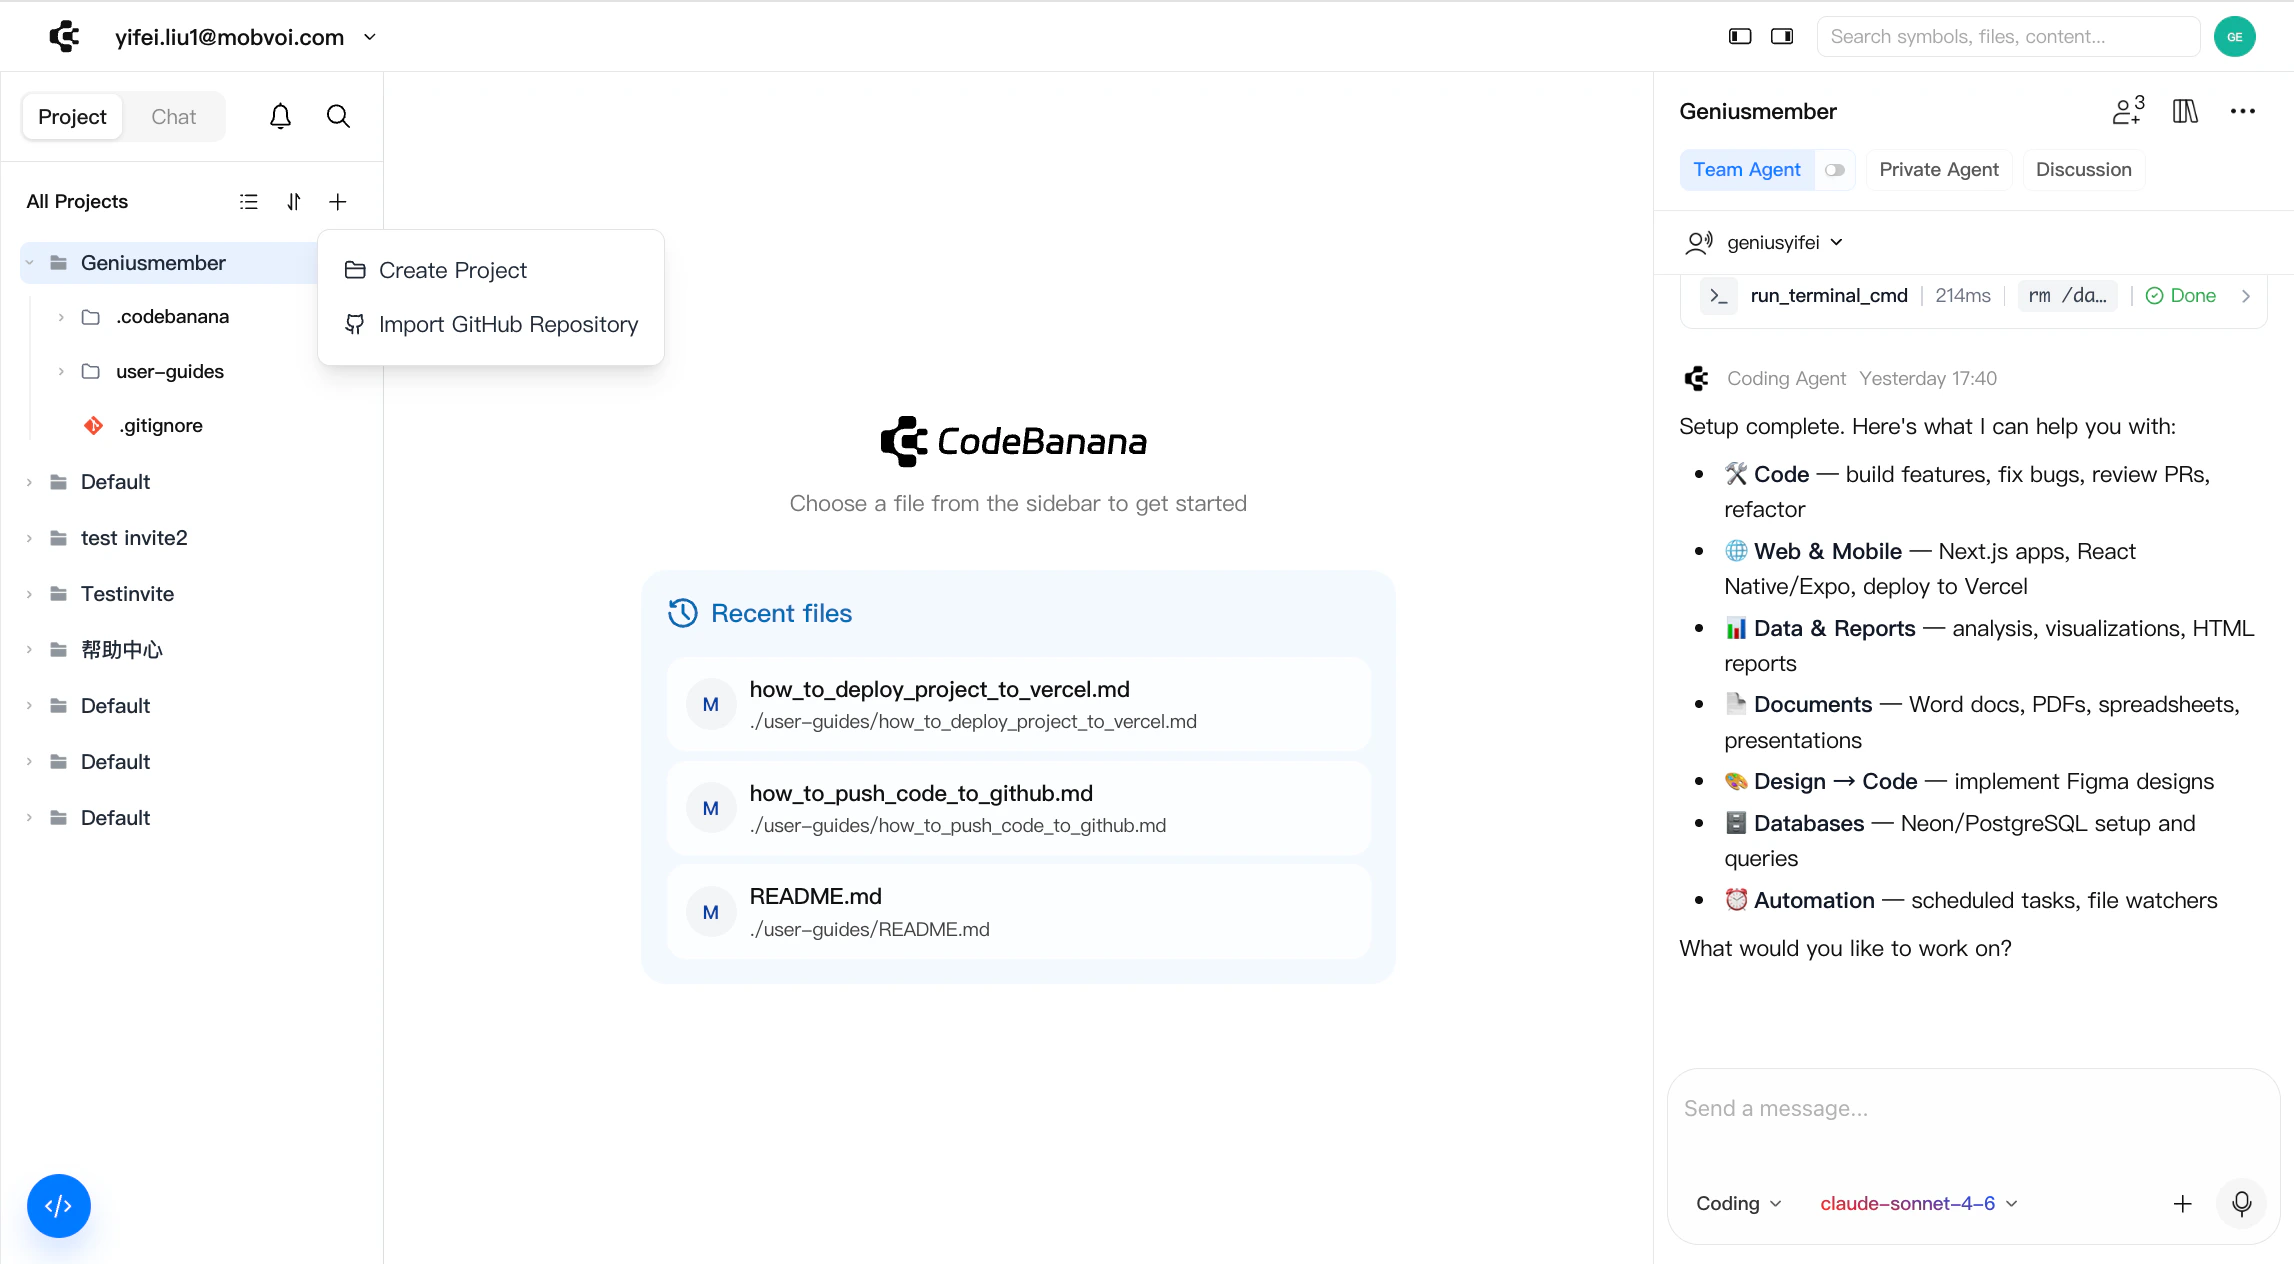Image resolution: width=2294 pixels, height=1264 pixels.
Task: Choose Create Project from menu
Action: point(491,271)
